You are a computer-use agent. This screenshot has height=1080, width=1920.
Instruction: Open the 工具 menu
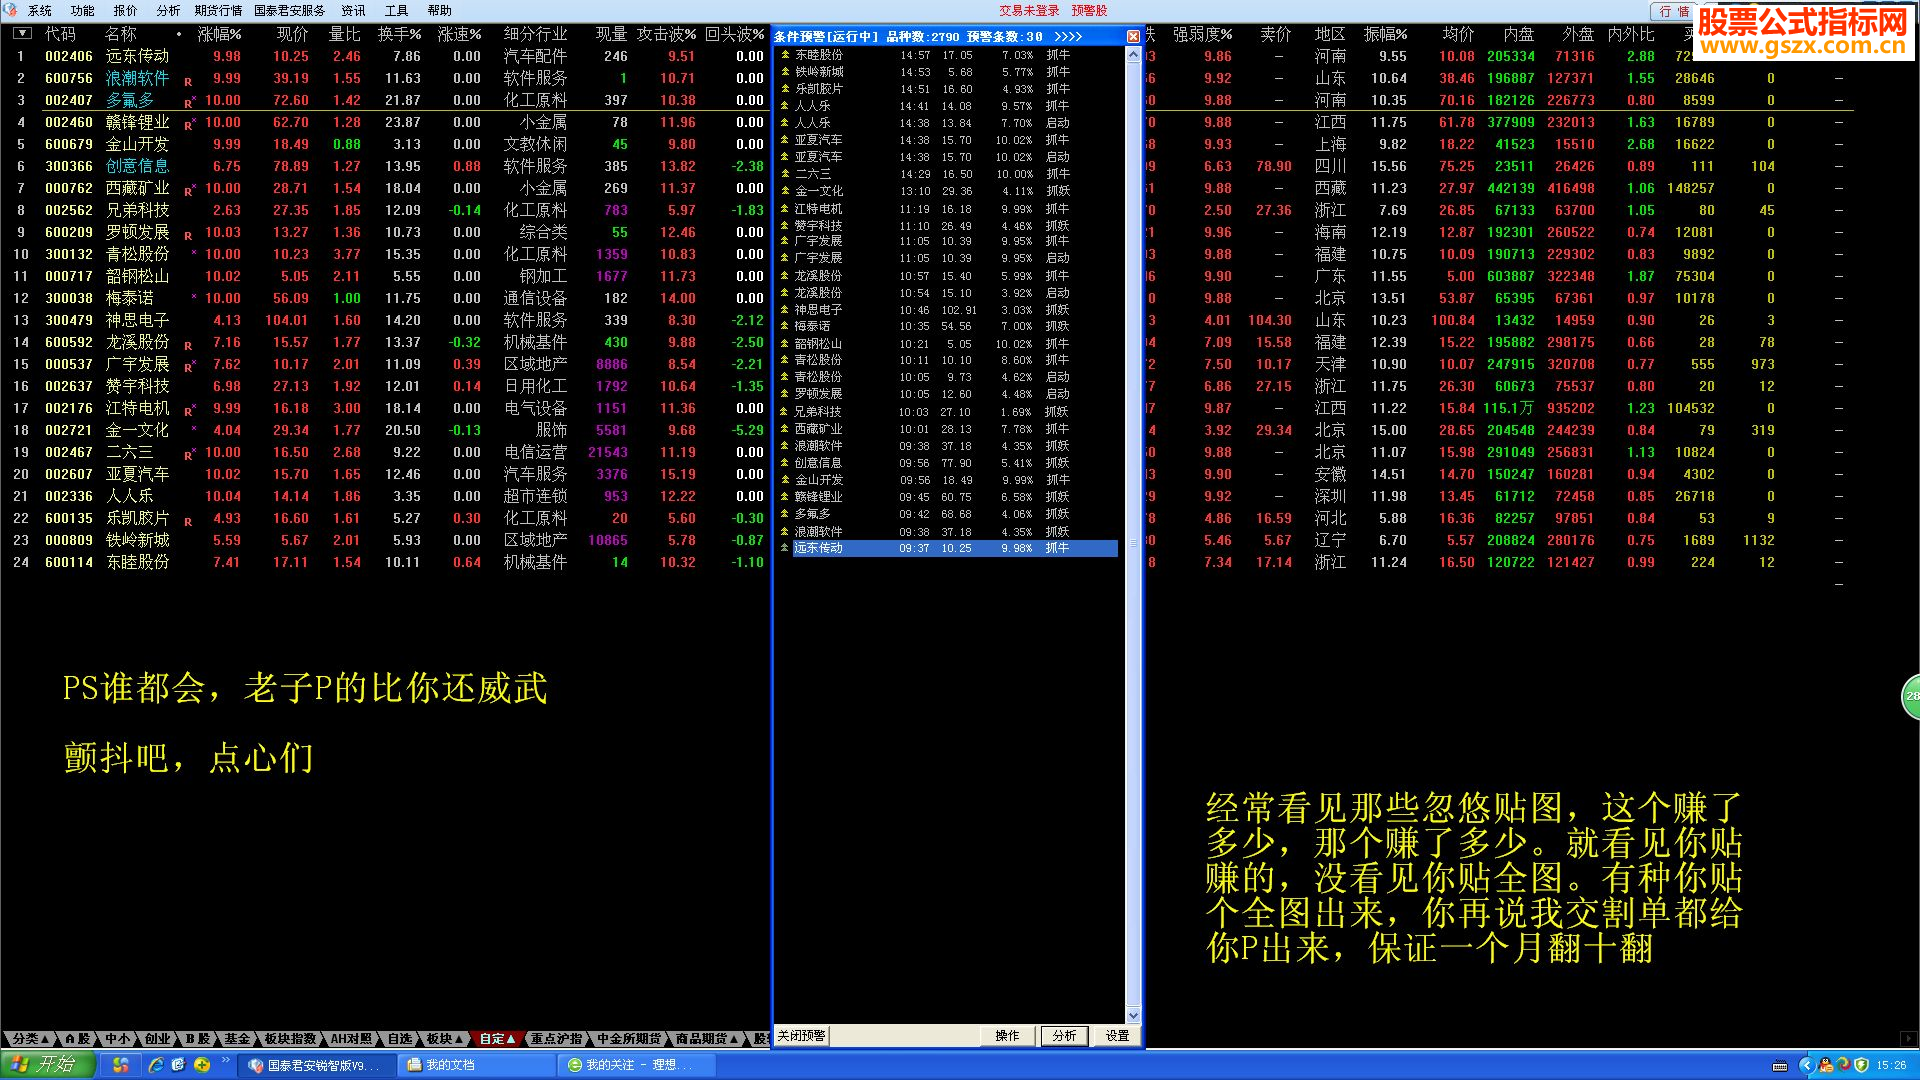tap(397, 11)
